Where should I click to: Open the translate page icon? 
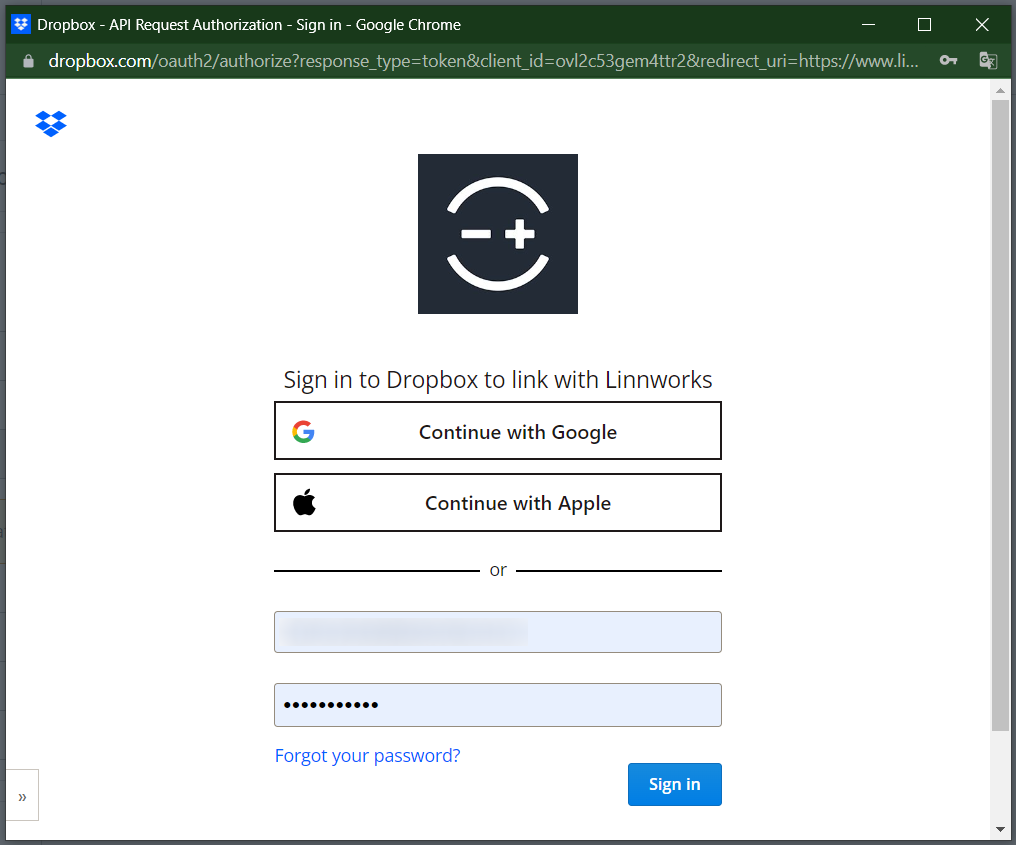[988, 61]
